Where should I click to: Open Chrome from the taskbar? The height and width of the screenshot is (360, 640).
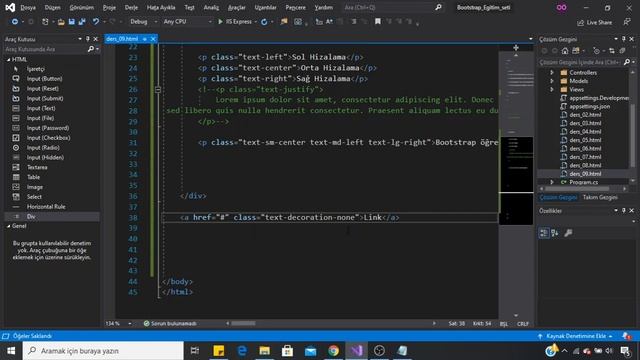[333, 351]
